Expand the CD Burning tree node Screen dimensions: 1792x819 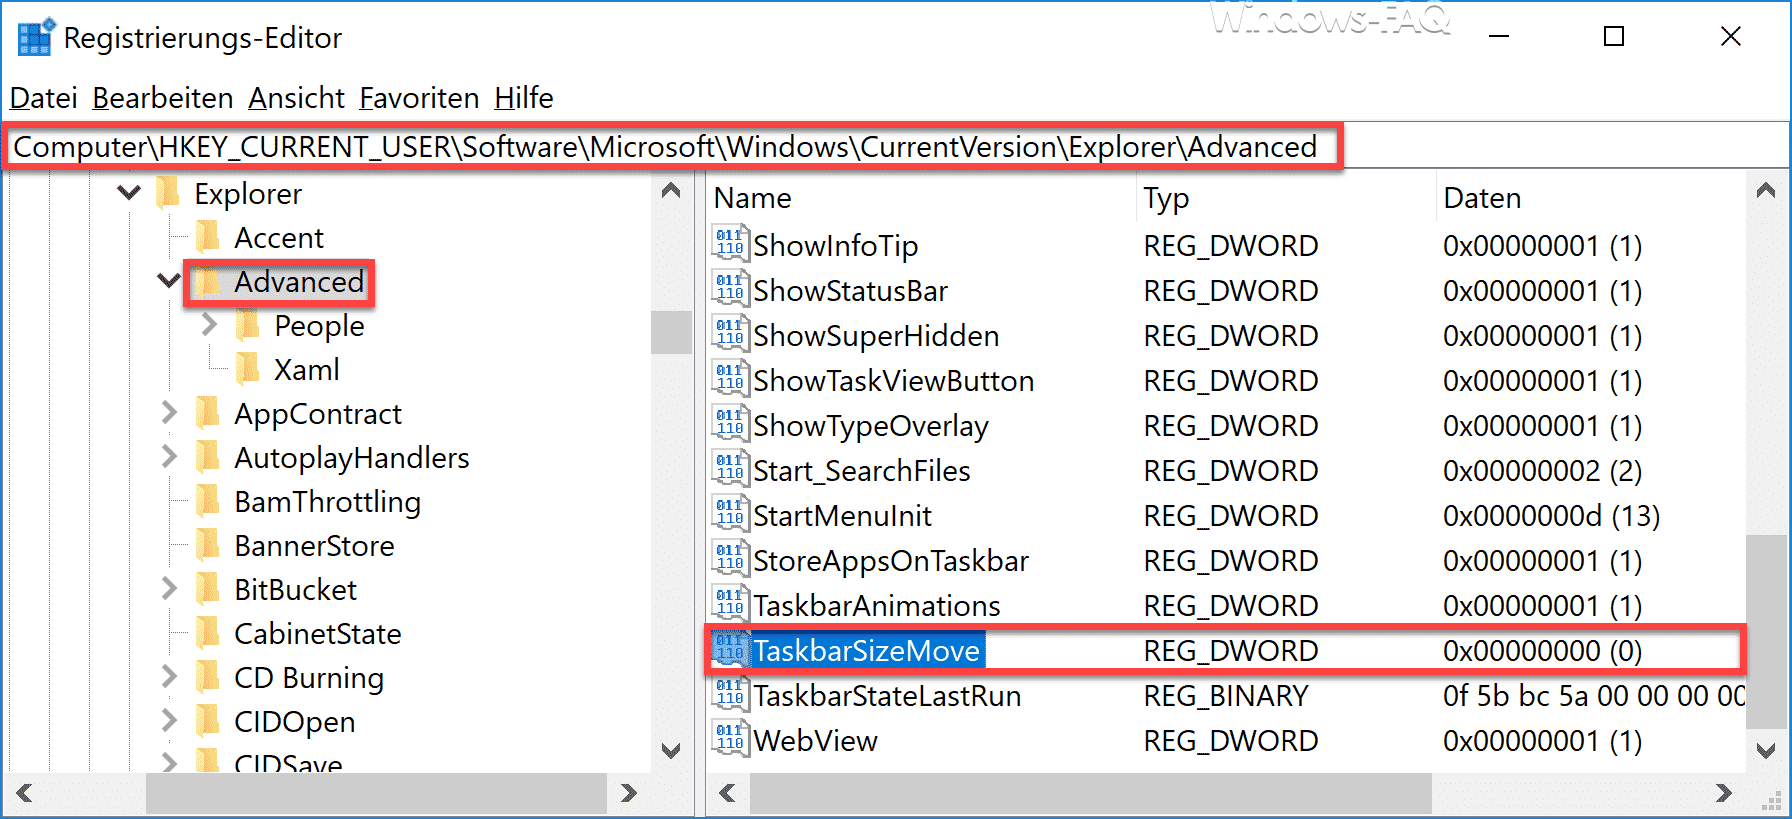pos(169,676)
